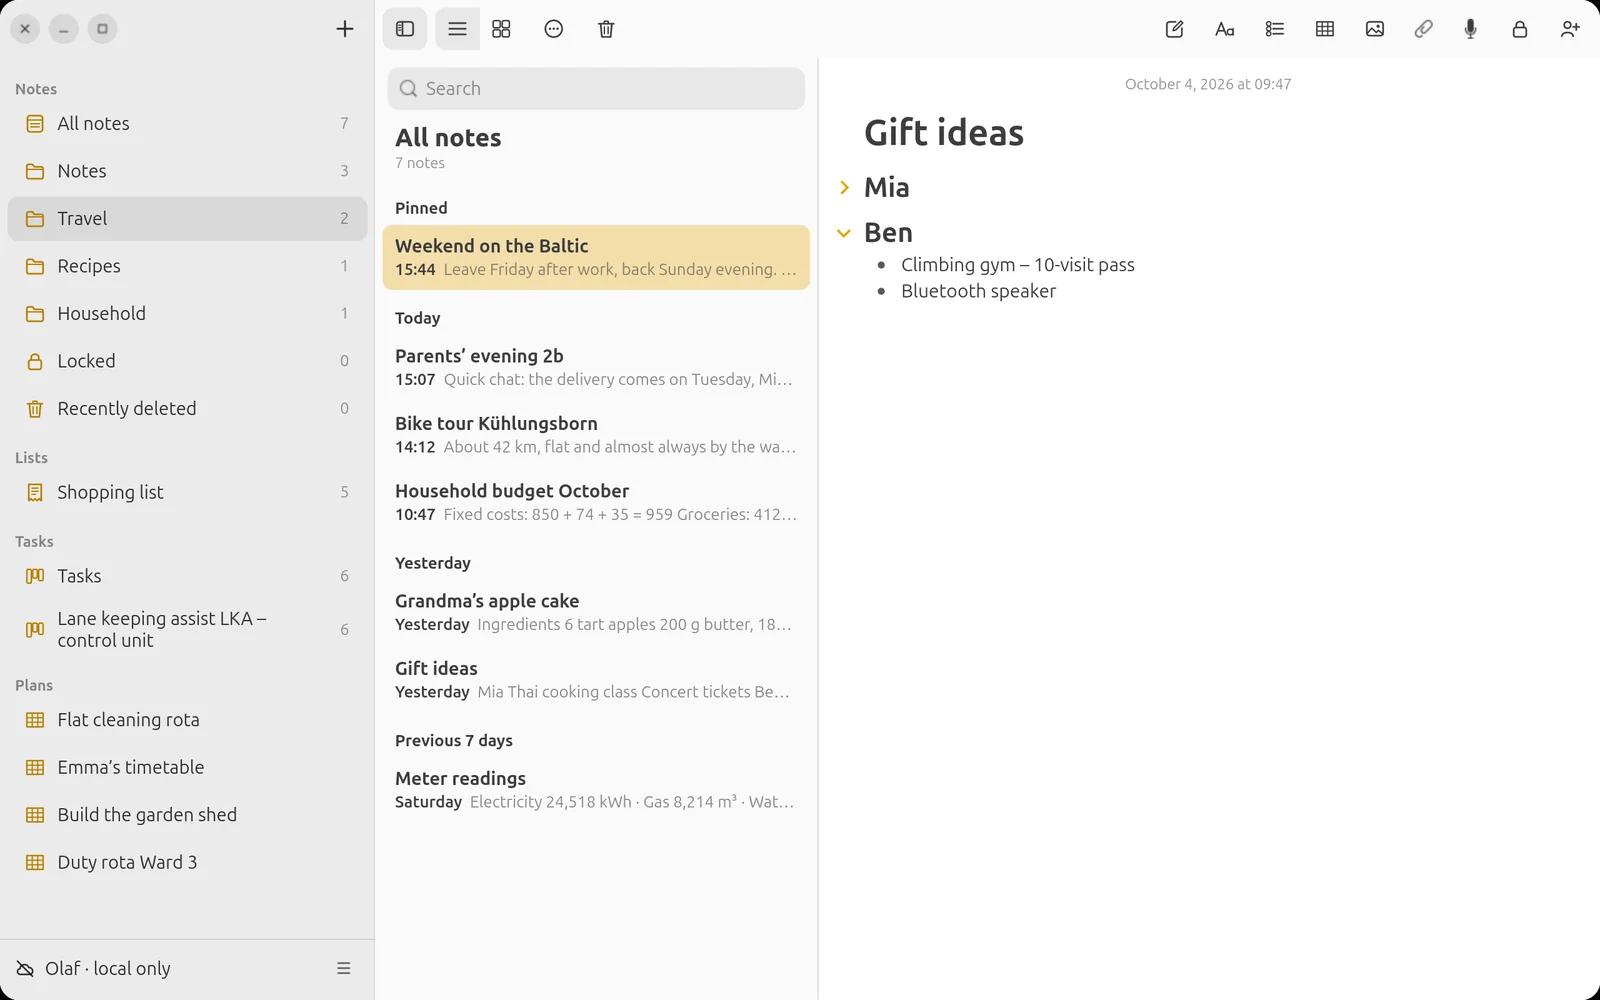Open the Locked folder
Screen dimensions: 1600x1000
(x=187, y=361)
